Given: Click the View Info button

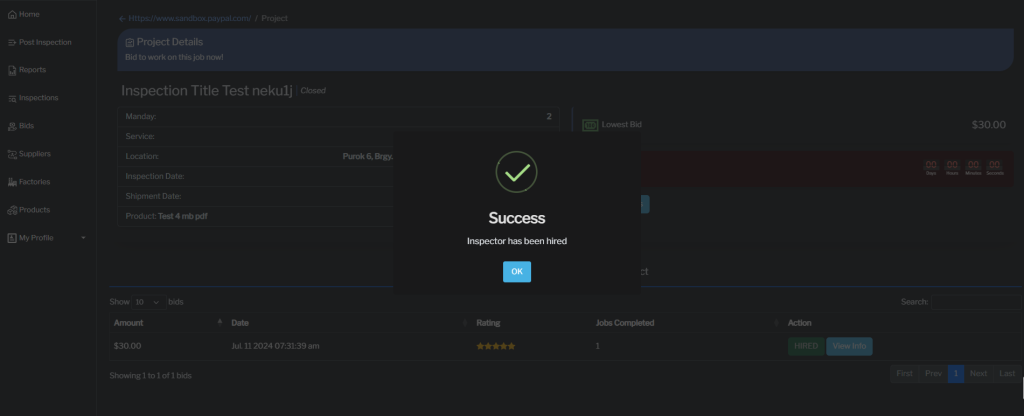Looking at the screenshot, I should (x=849, y=346).
